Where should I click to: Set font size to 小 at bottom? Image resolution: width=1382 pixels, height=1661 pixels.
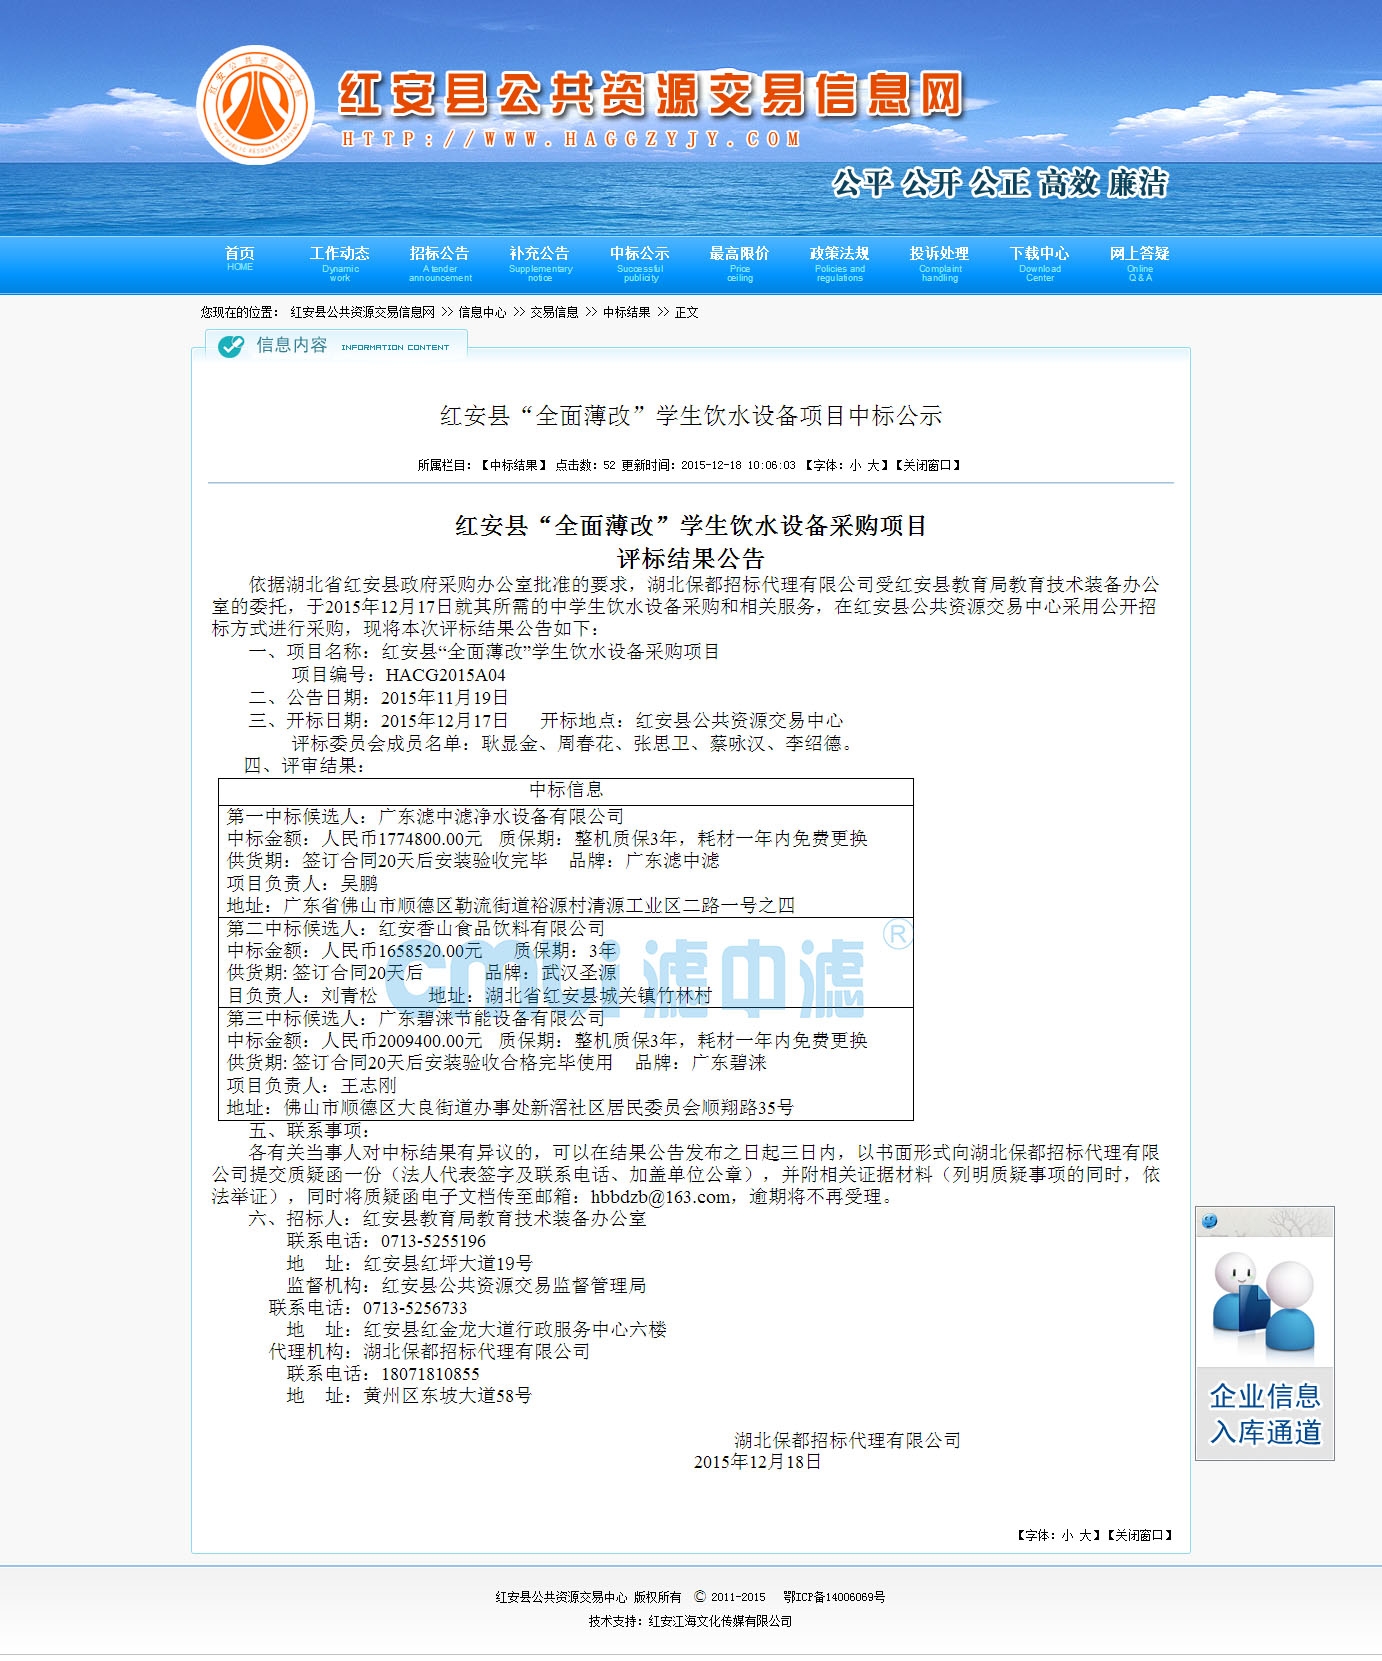click(1067, 1535)
